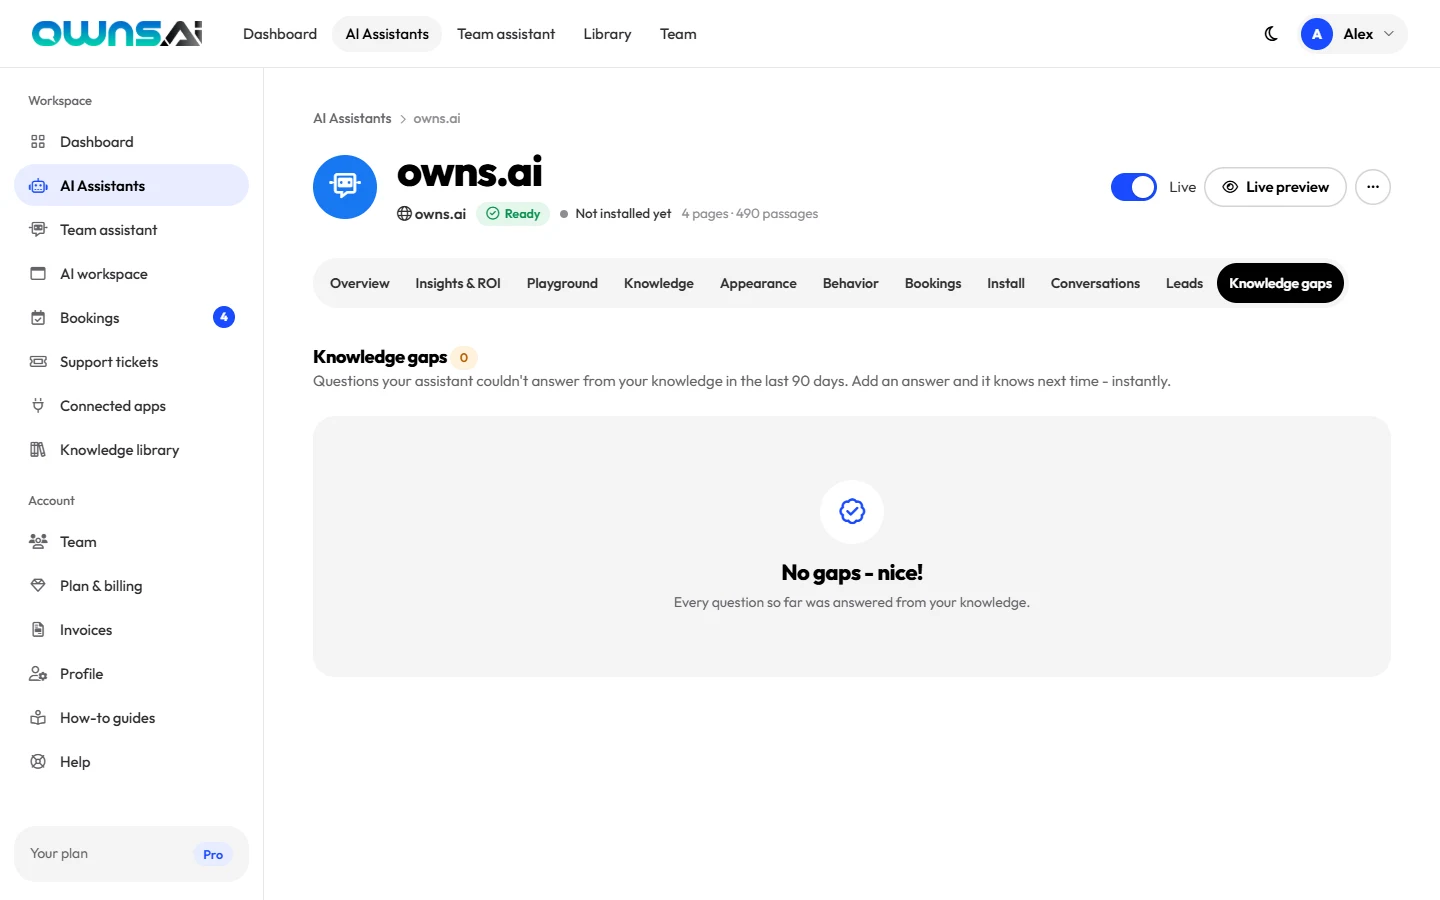Viewport: 1440px width, 900px height.
Task: Open the three-dot more options menu
Action: click(1373, 187)
